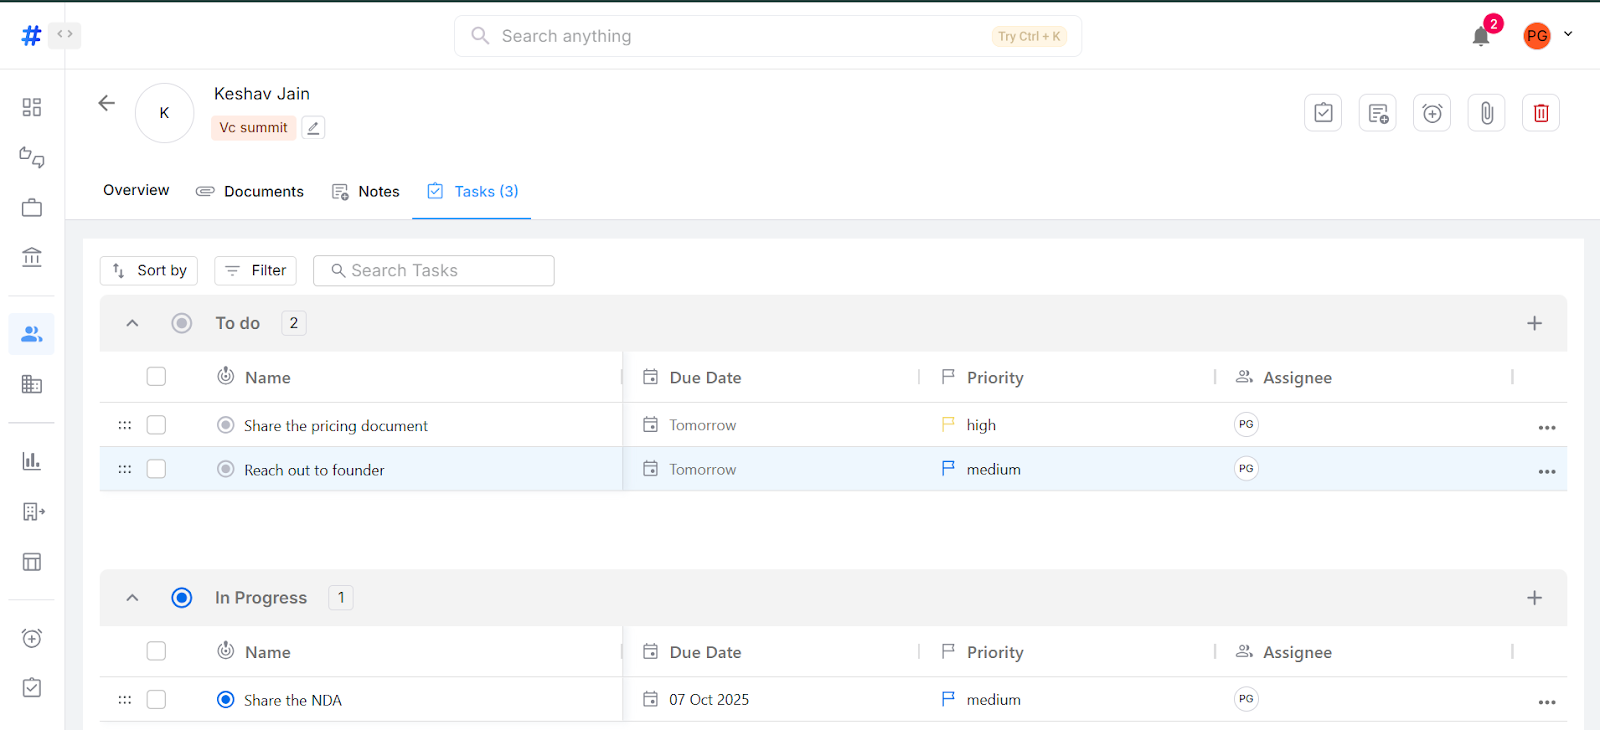Click the Sort by button
Screen dimensions: 1600x730
coord(149,271)
